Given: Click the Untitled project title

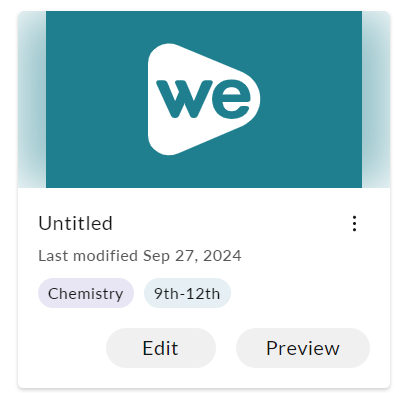Looking at the screenshot, I should (75, 223).
